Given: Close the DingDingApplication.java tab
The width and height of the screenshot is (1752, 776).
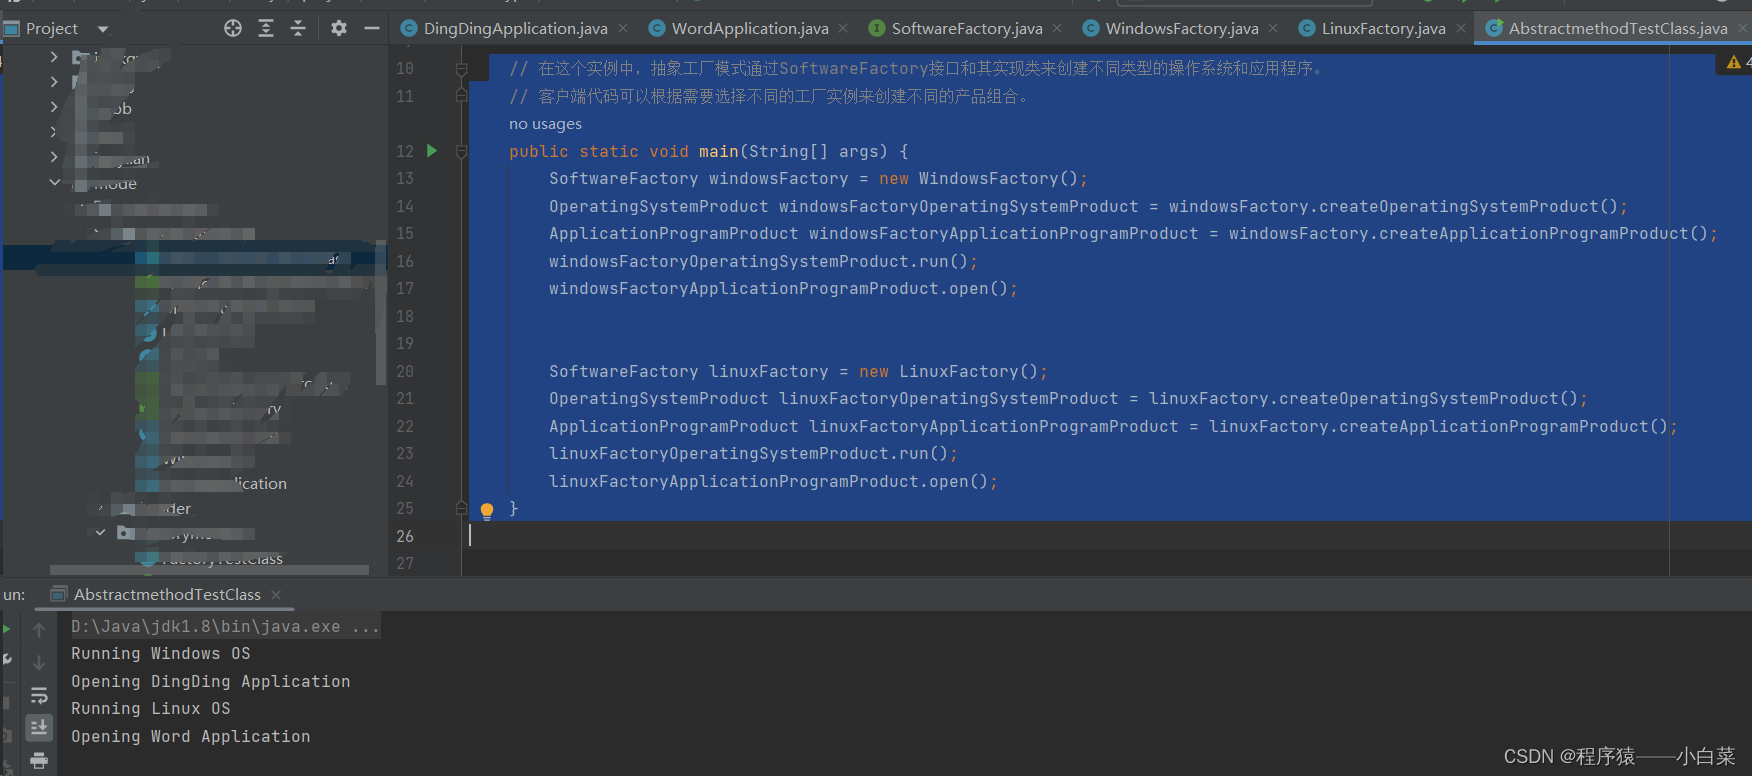Looking at the screenshot, I should click(623, 28).
